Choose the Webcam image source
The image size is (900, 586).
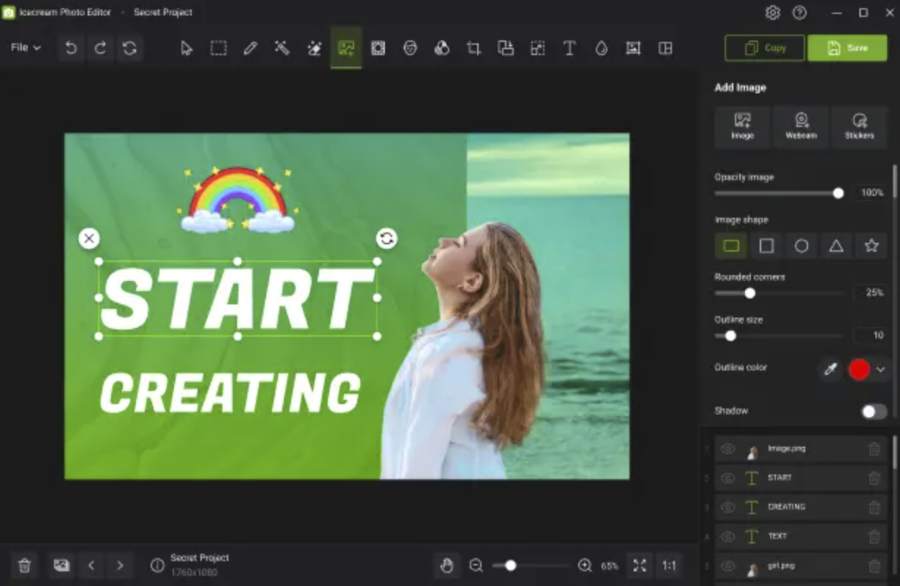click(800, 127)
